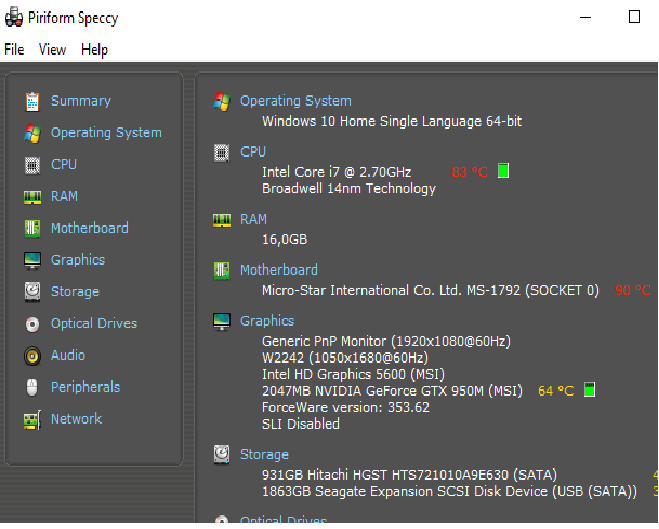Click the '16,0GB' RAM value

tap(285, 239)
